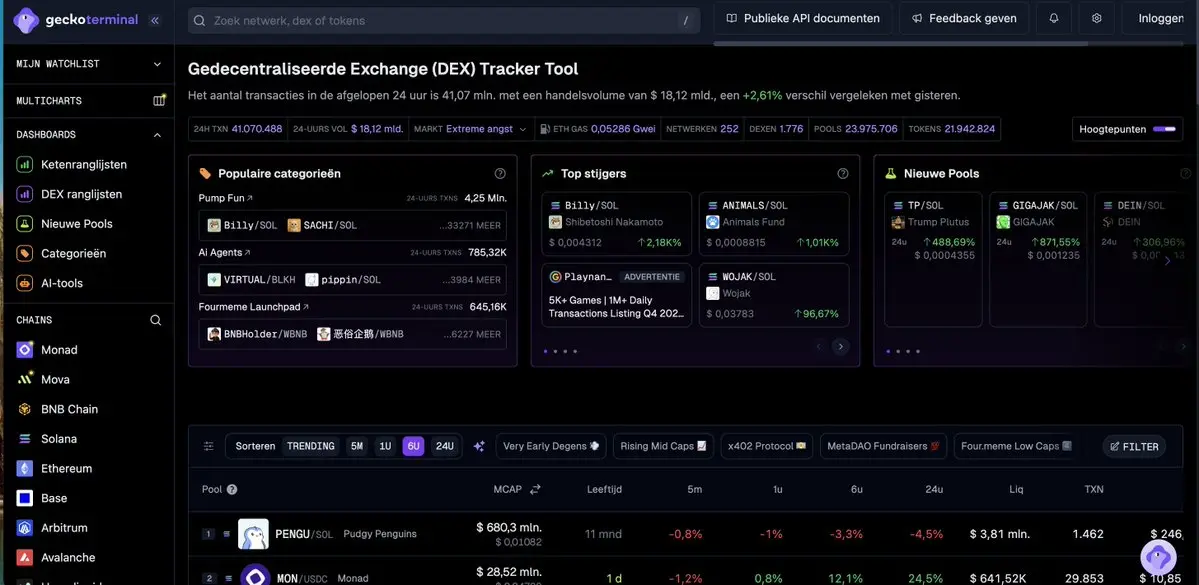Open the ANIMALS/SOL gainer card
1199x585 pixels.
(774, 224)
